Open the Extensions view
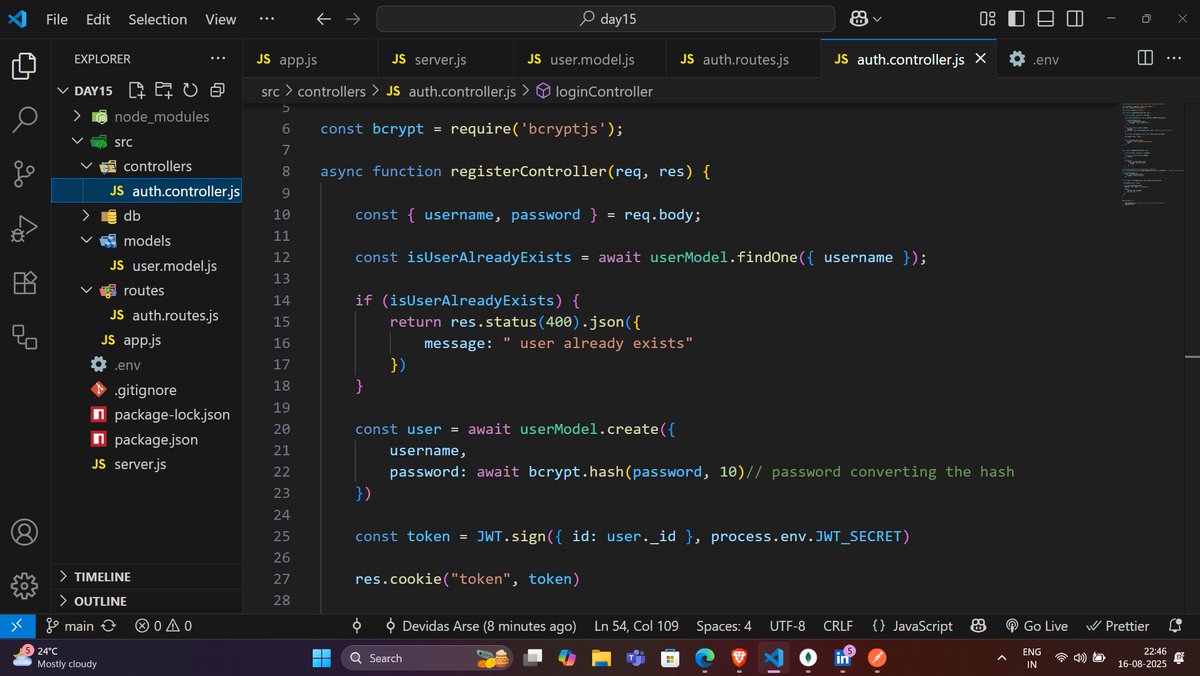The image size is (1200, 676). pos(24,283)
